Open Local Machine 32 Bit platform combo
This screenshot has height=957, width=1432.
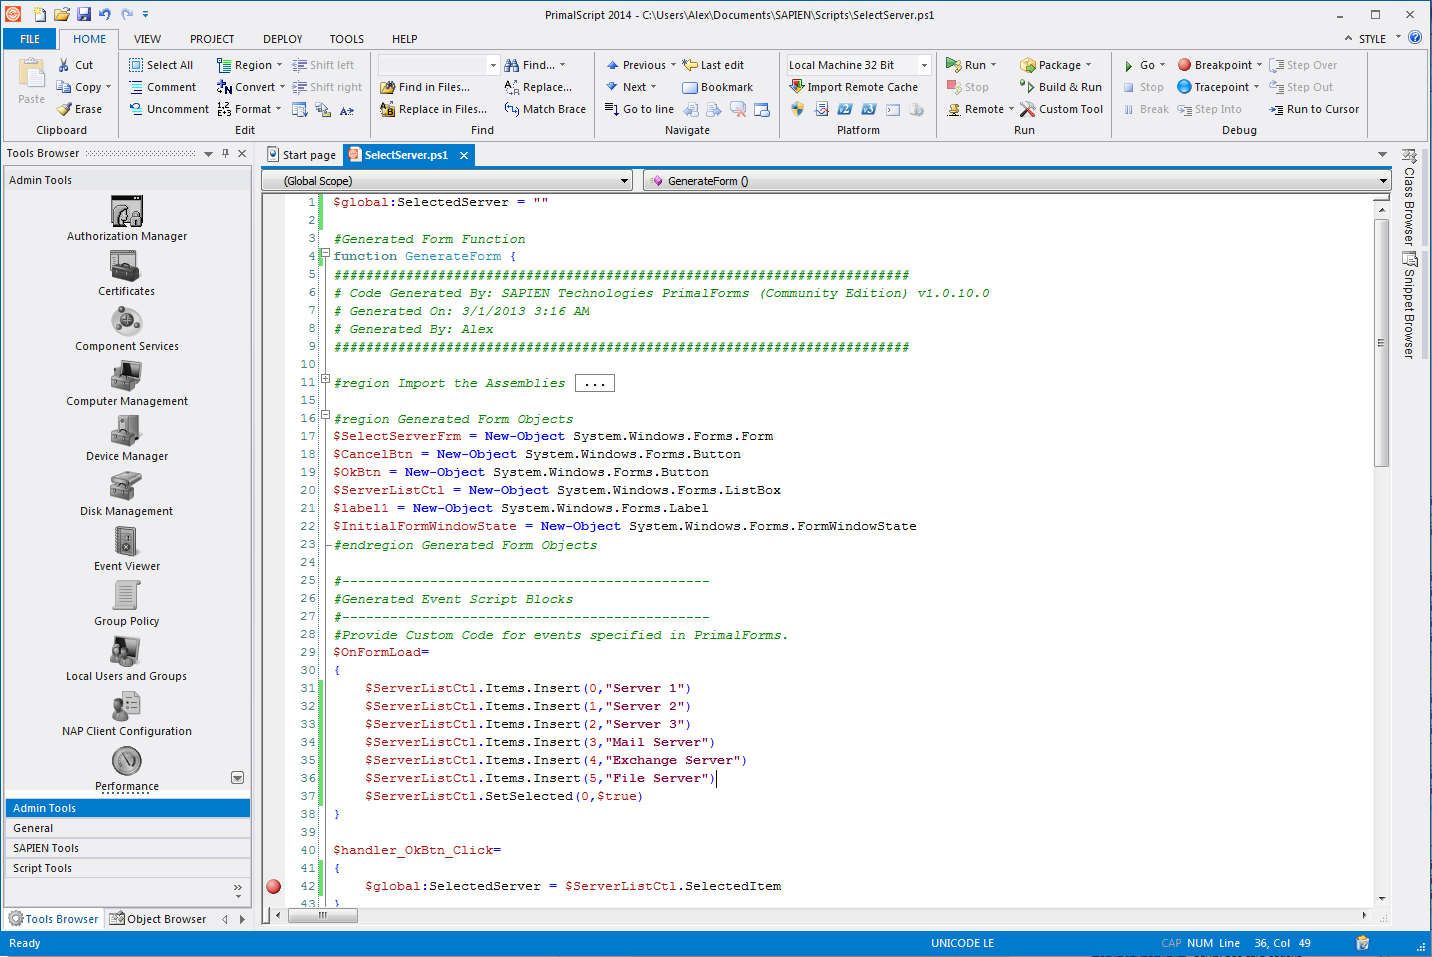coord(858,65)
